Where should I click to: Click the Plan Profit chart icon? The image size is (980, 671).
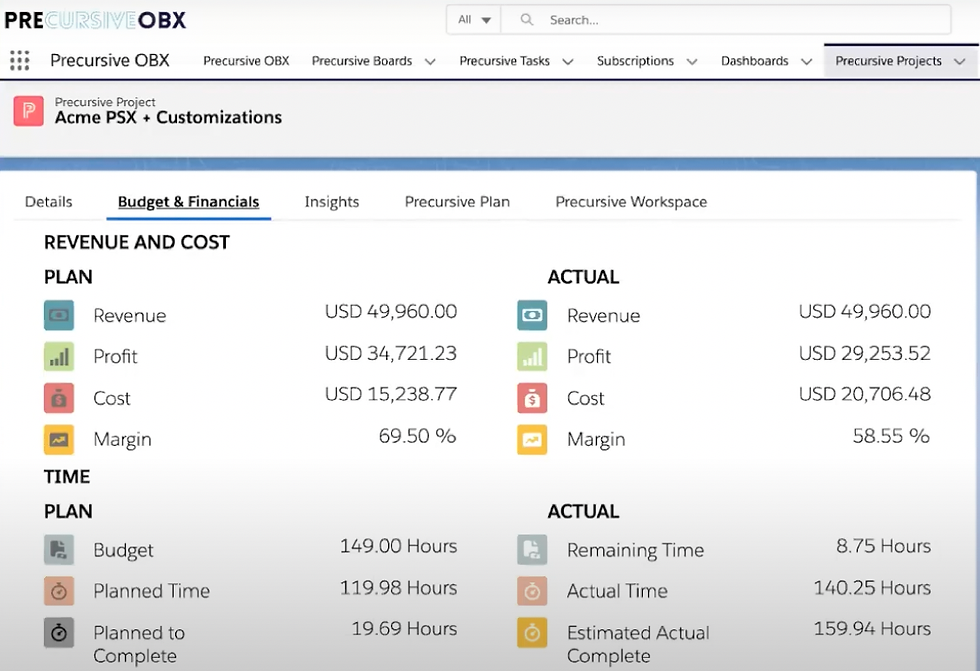tap(59, 356)
